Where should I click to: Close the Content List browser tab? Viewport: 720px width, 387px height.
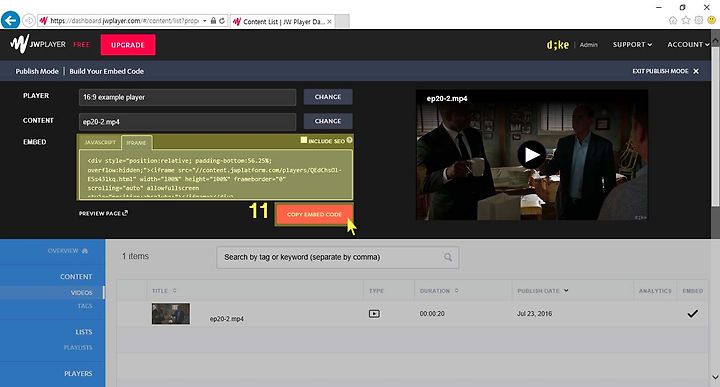coord(329,21)
